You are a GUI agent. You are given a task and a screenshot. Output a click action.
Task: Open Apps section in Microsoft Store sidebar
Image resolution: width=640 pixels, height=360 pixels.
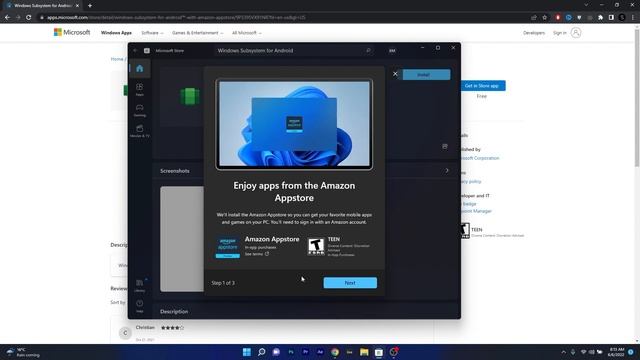tap(140, 89)
